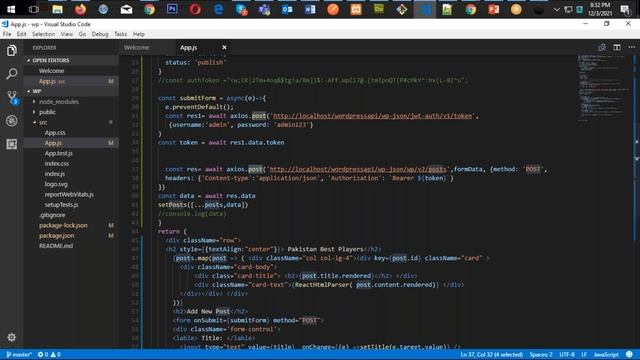This screenshot has height=360, width=640.
Task: Open Dreamweaver from the taskbar
Action: pyautogui.click(x=379, y=9)
